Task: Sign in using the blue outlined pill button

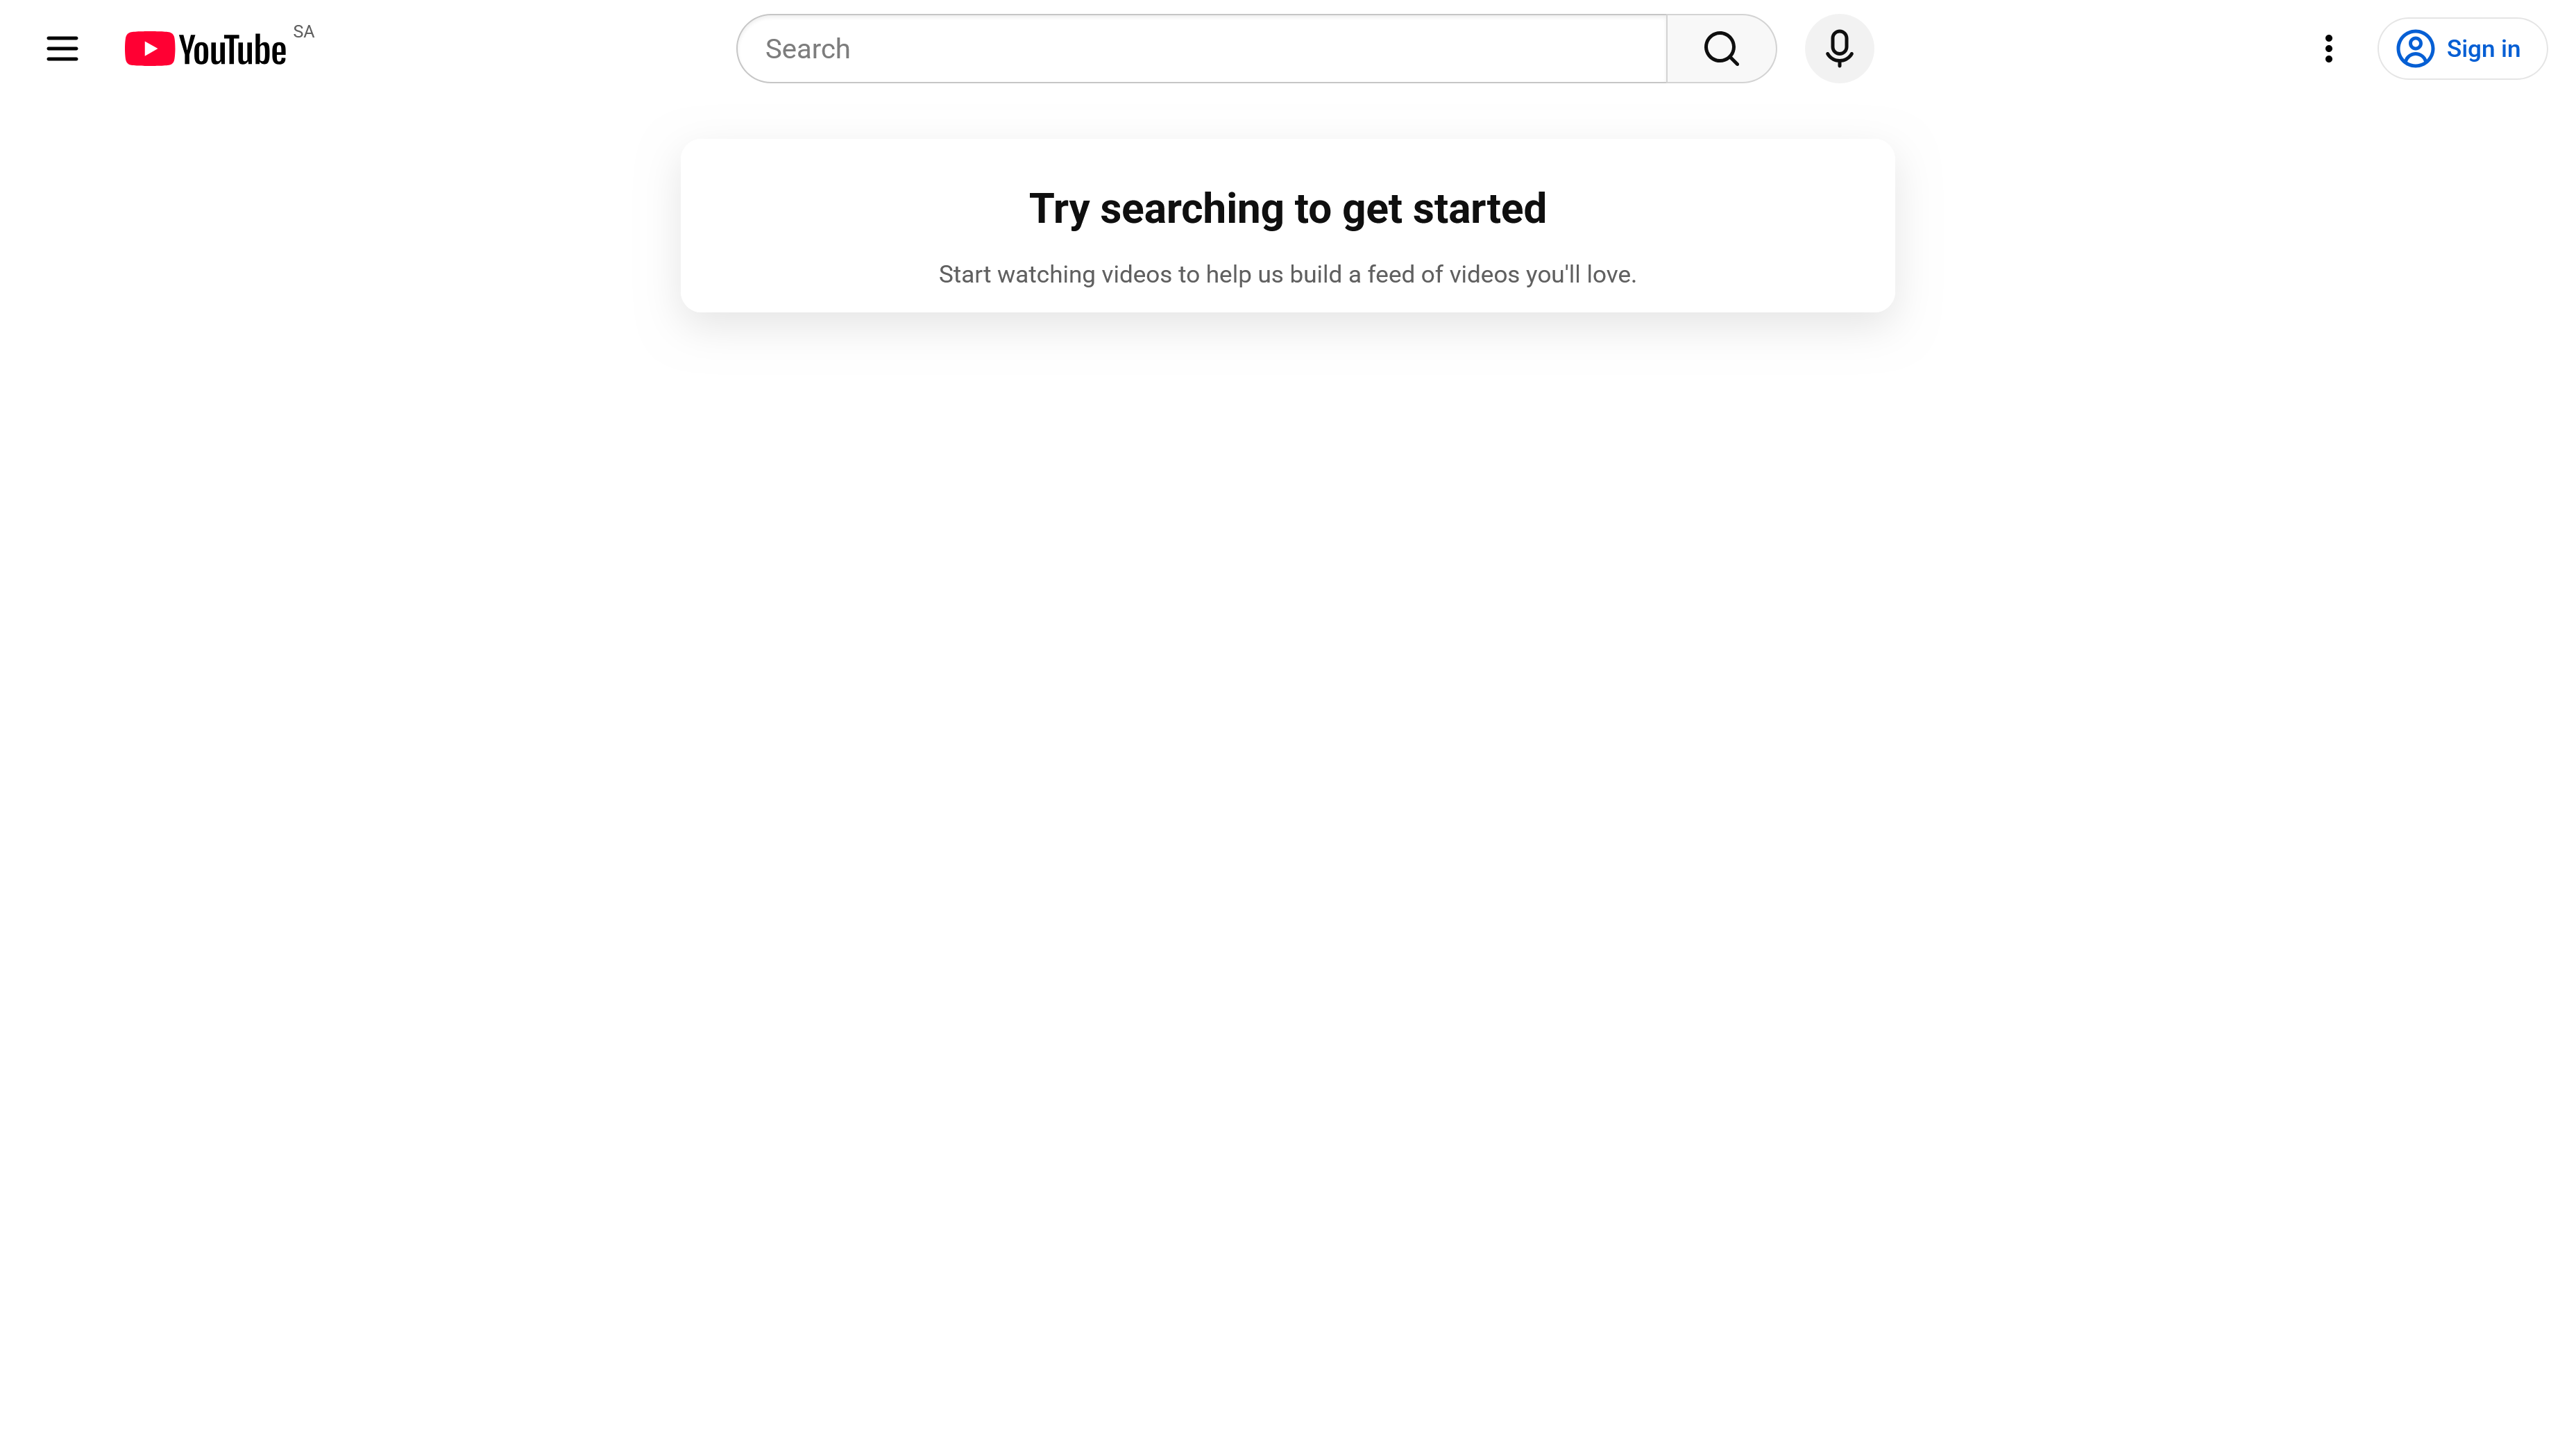Action: point(2462,48)
